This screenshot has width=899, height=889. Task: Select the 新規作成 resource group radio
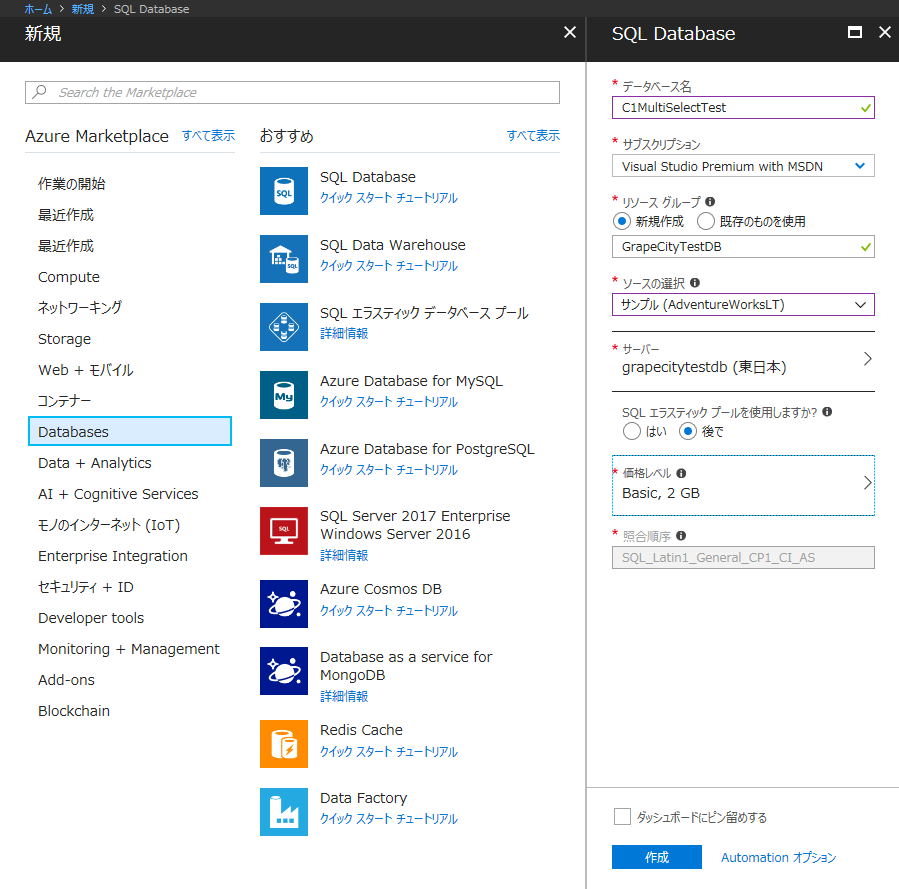coord(622,221)
